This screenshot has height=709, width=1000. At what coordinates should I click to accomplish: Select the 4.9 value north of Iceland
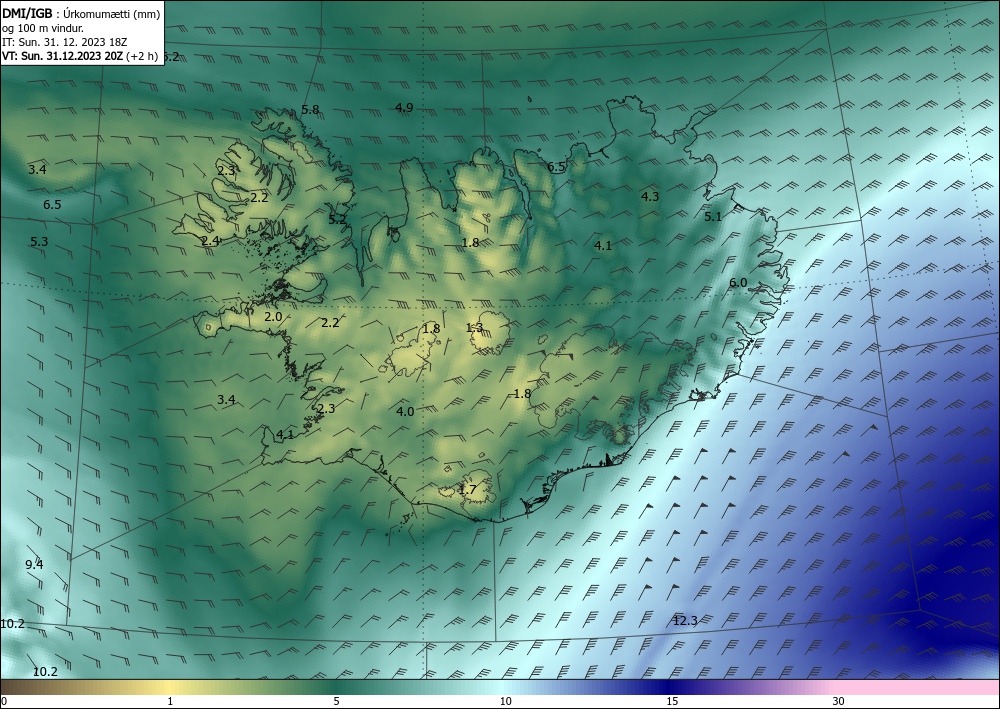pos(404,107)
